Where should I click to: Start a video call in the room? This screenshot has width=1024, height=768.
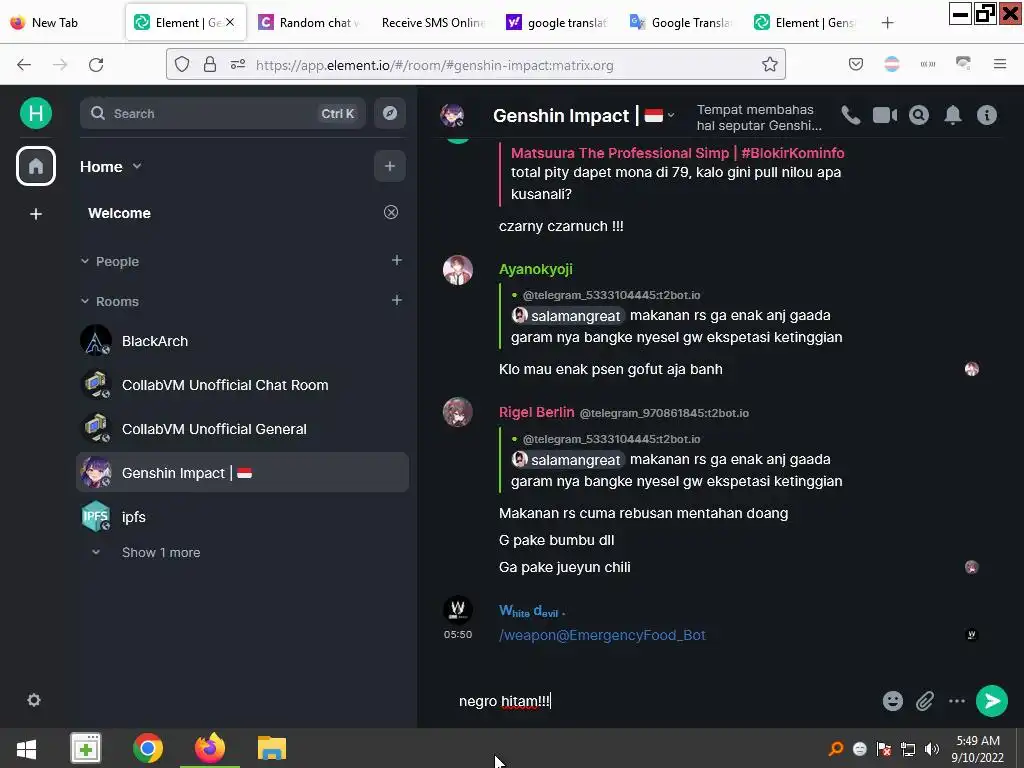pyautogui.click(x=885, y=116)
